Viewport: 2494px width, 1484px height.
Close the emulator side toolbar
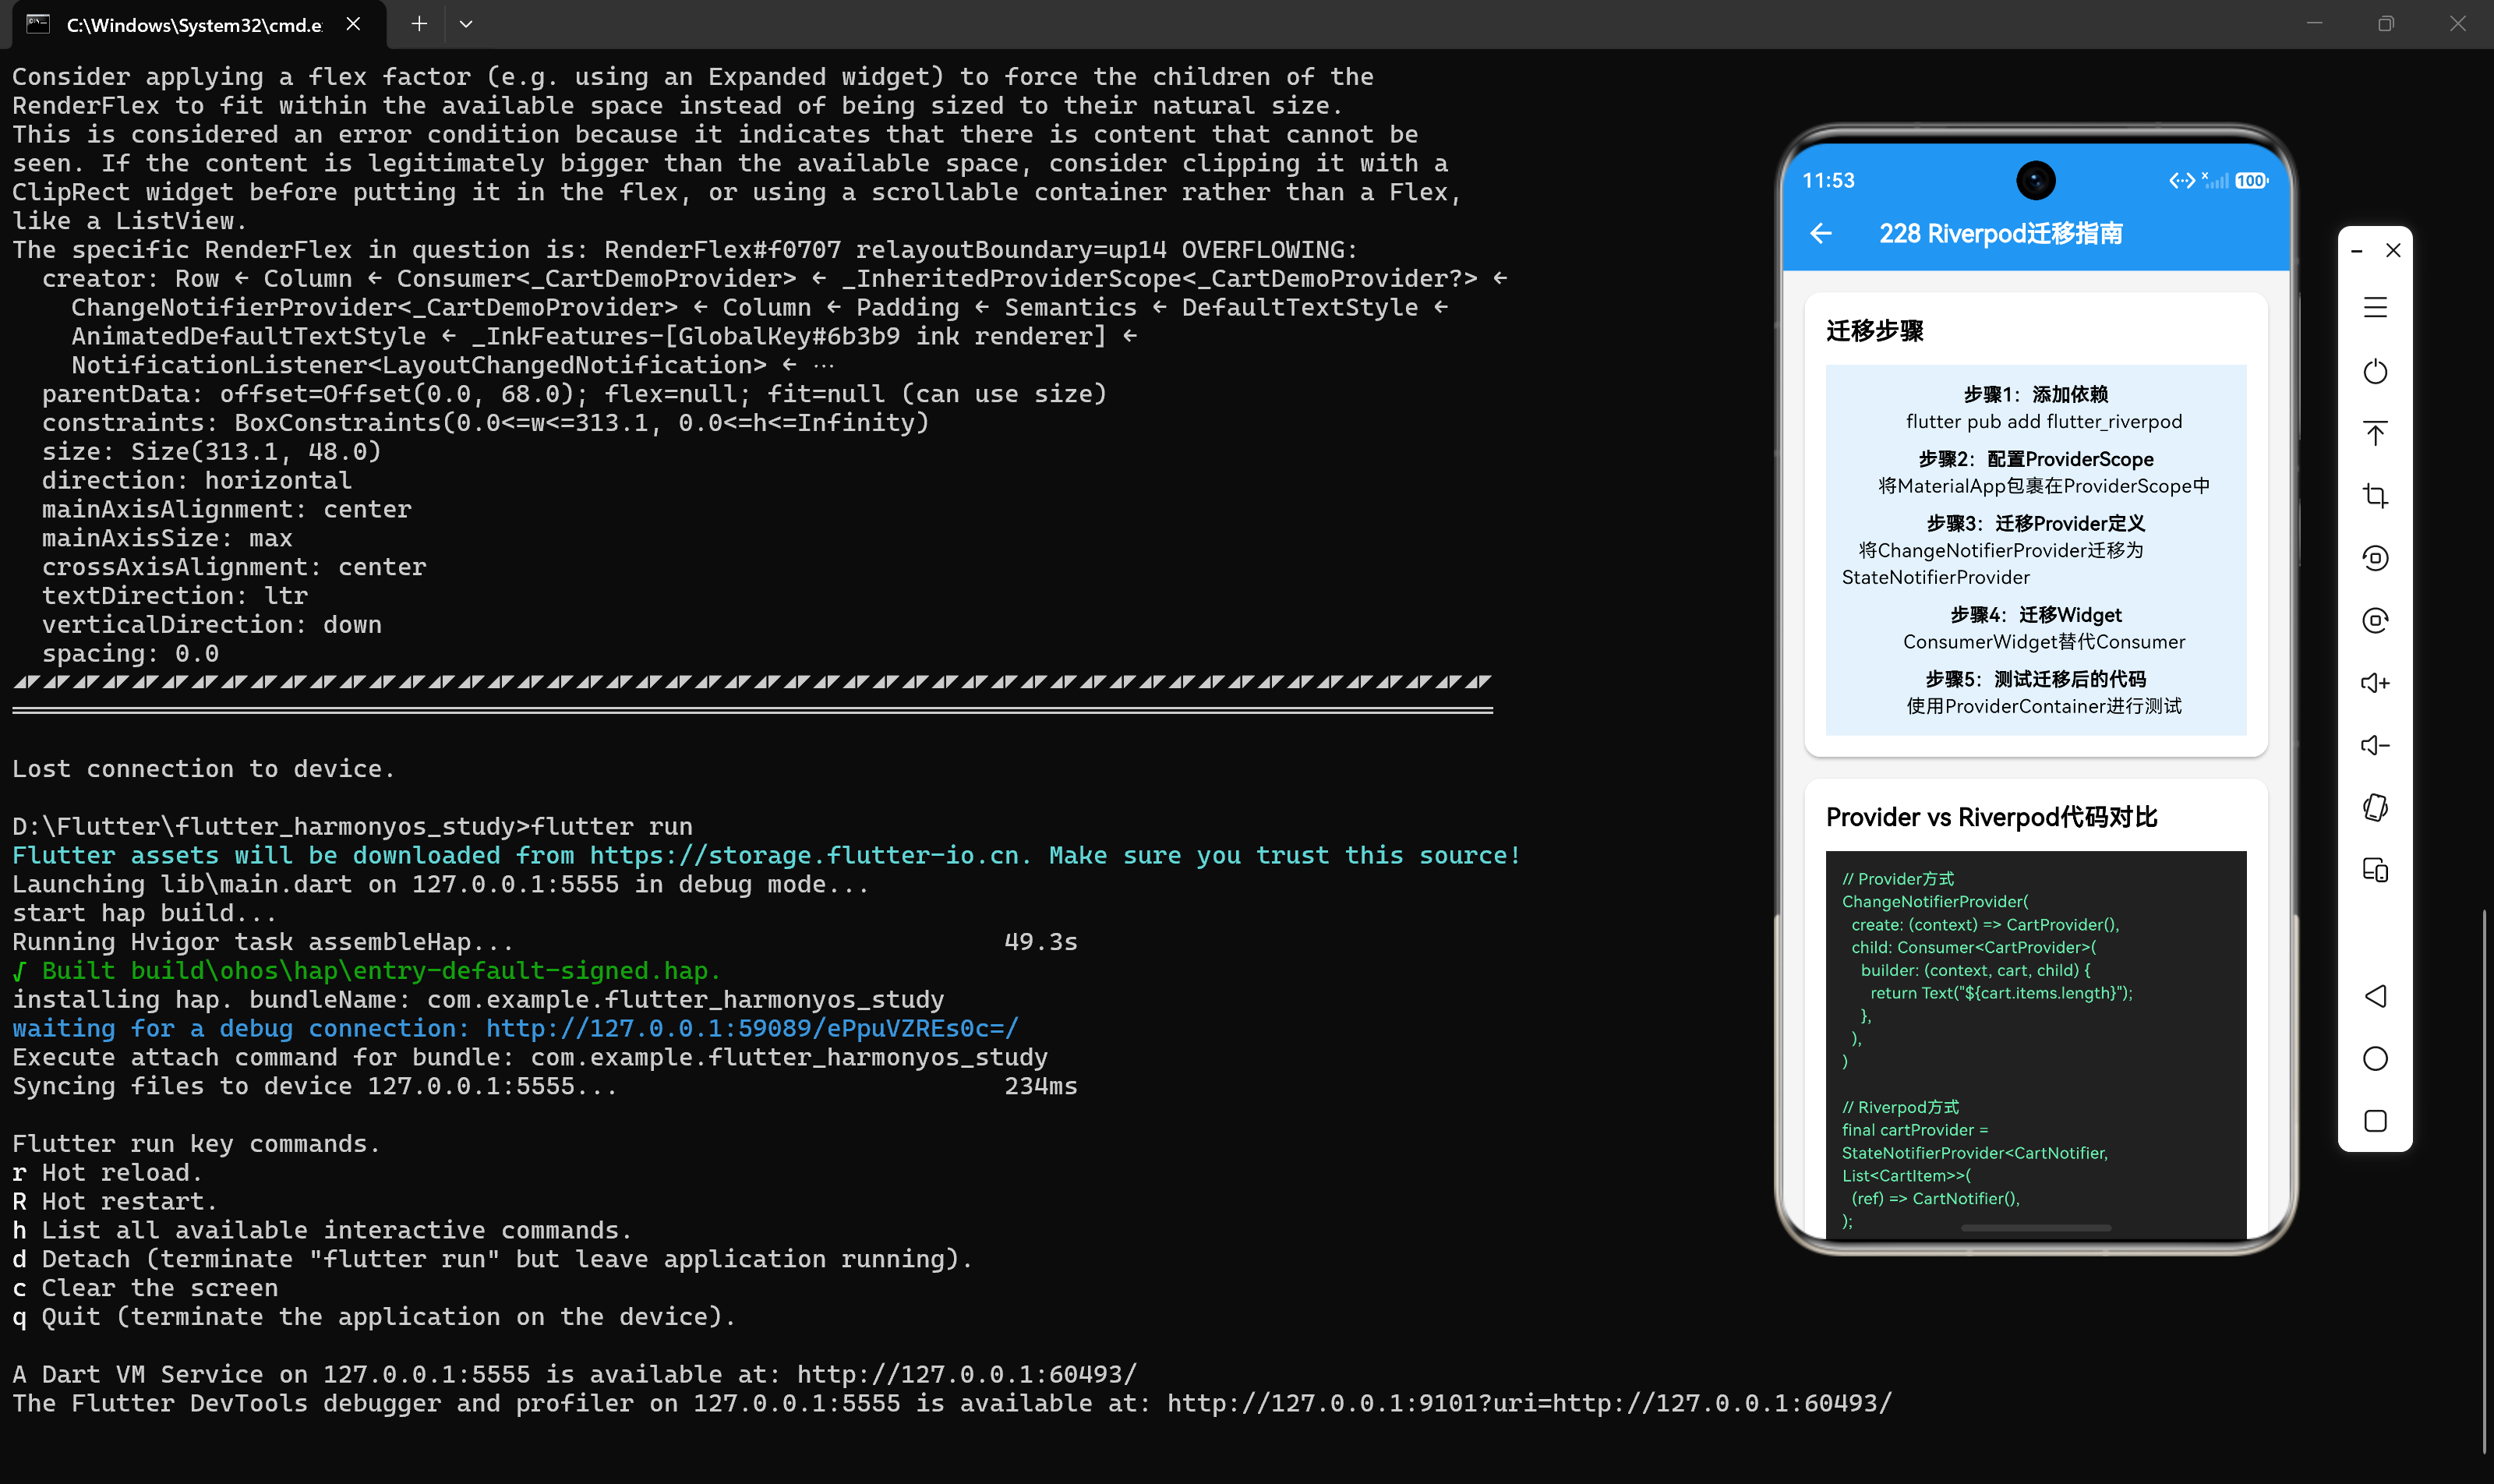click(x=2393, y=251)
